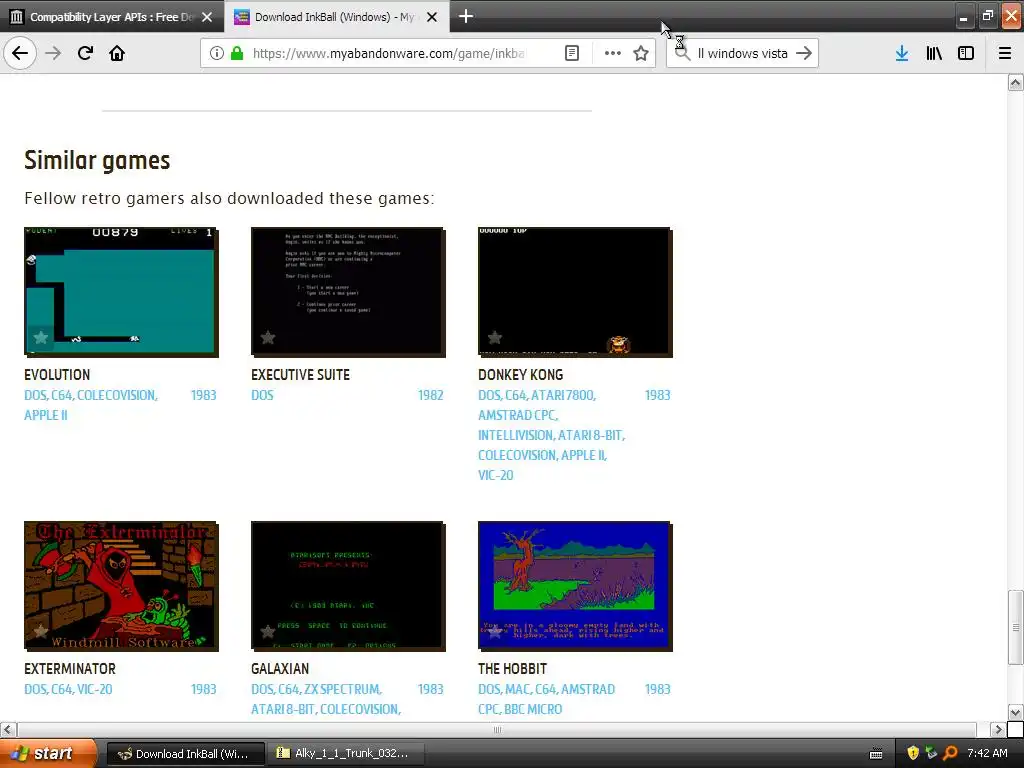This screenshot has width=1024, height=768.
Task: Submit search with the arrow button
Action: click(804, 54)
